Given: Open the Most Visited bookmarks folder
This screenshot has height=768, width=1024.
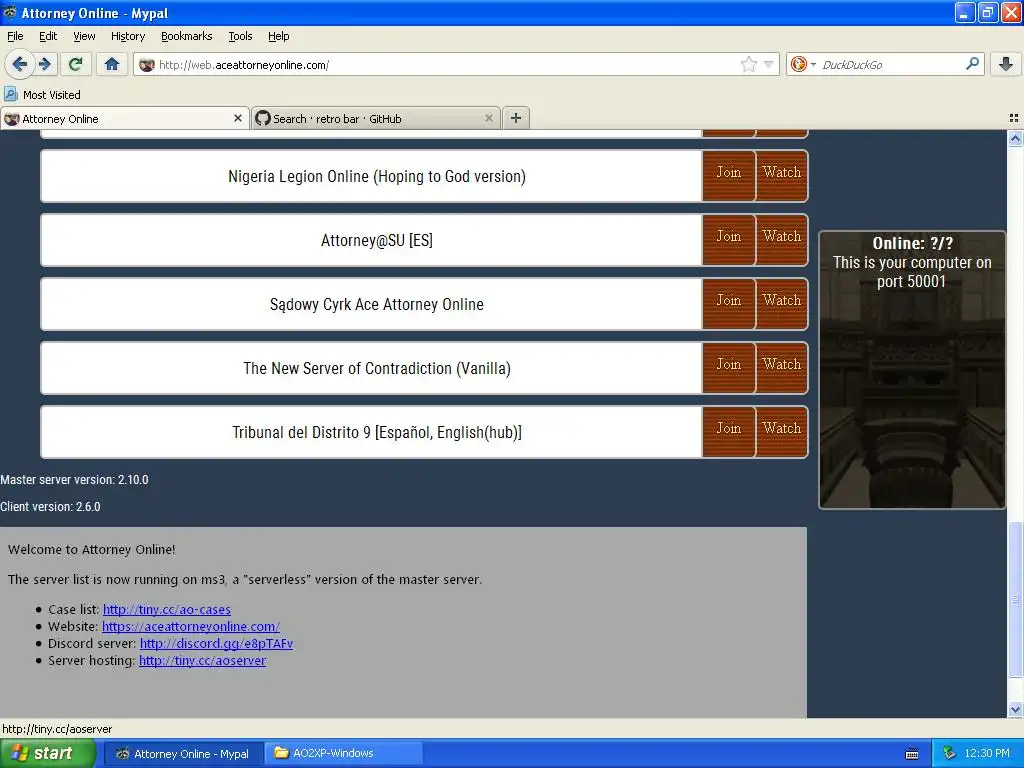Looking at the screenshot, I should pos(43,95).
